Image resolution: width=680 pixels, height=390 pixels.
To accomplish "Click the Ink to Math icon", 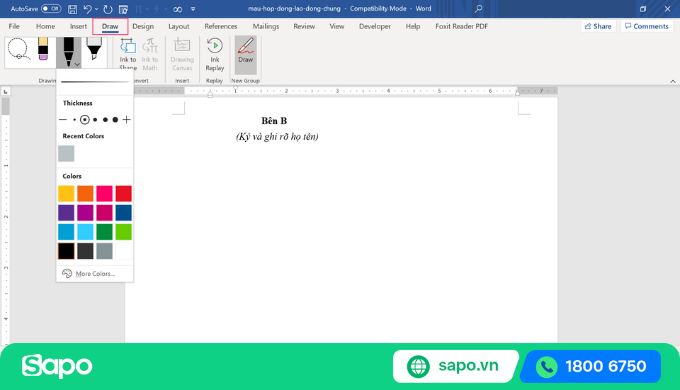I will click(150, 46).
